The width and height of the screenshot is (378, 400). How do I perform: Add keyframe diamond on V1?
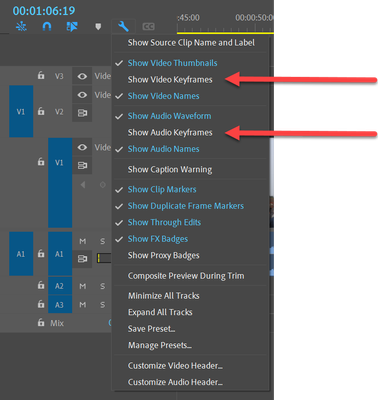click(103, 184)
